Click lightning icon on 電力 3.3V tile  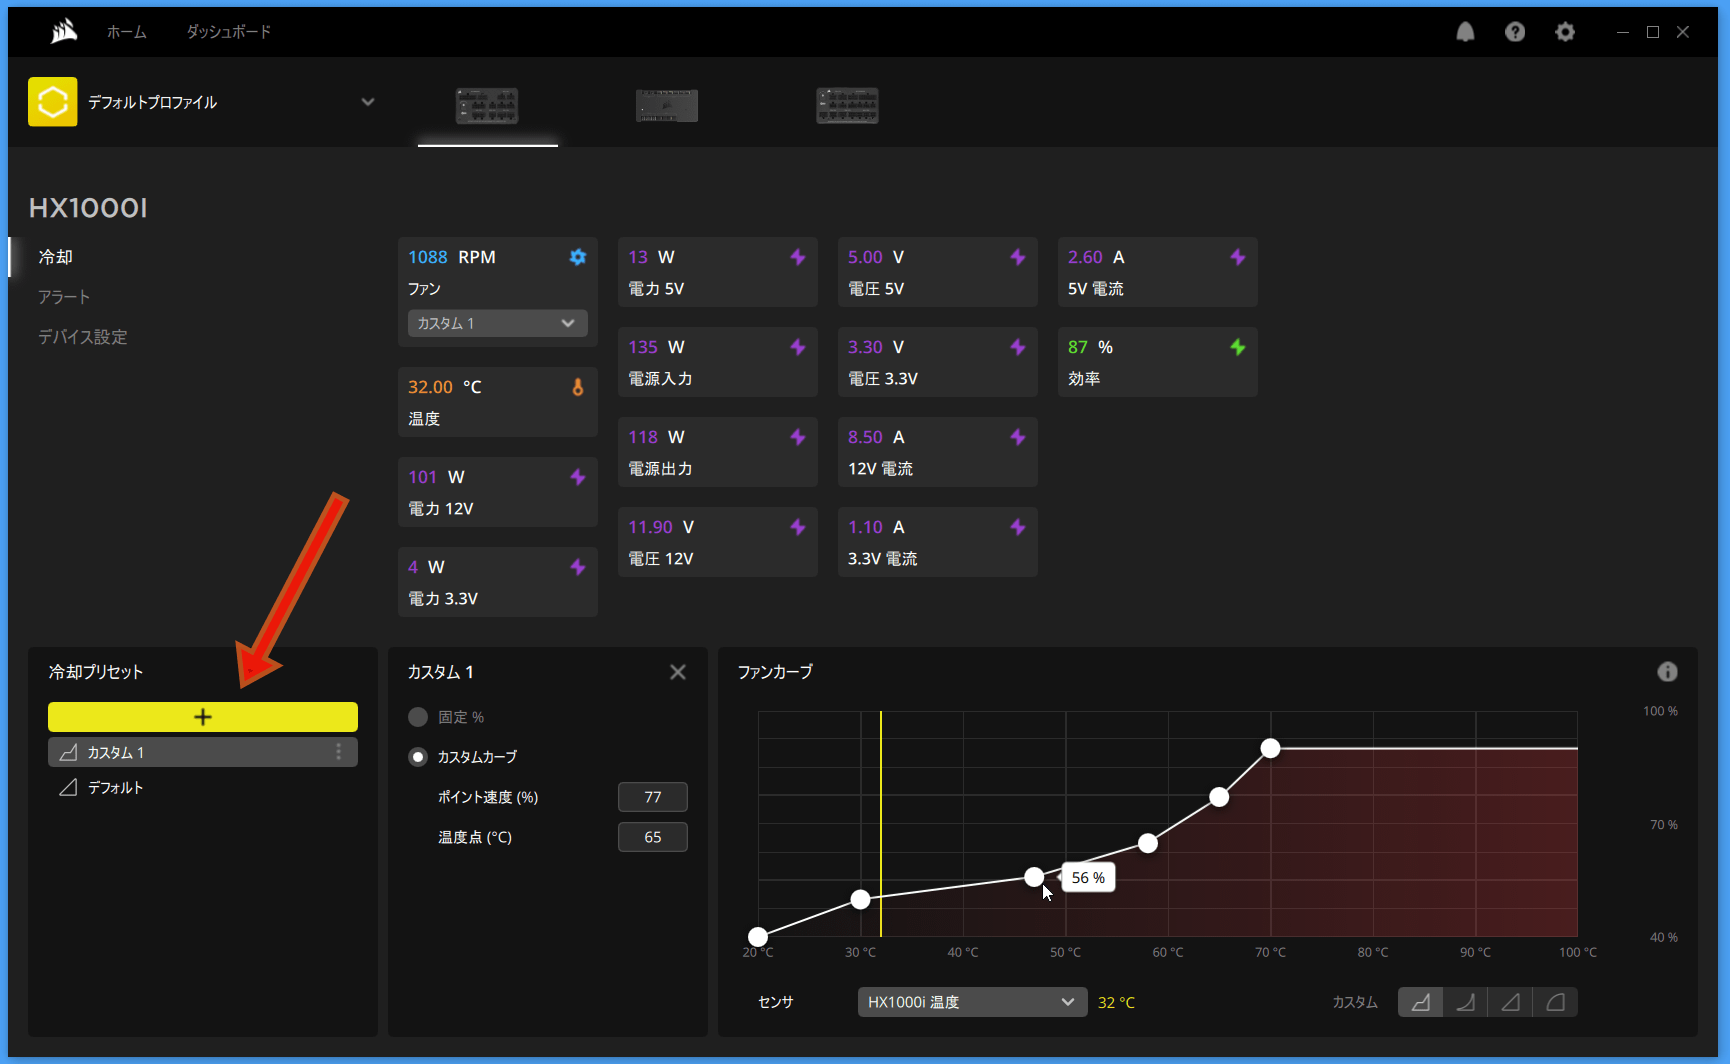578,567
